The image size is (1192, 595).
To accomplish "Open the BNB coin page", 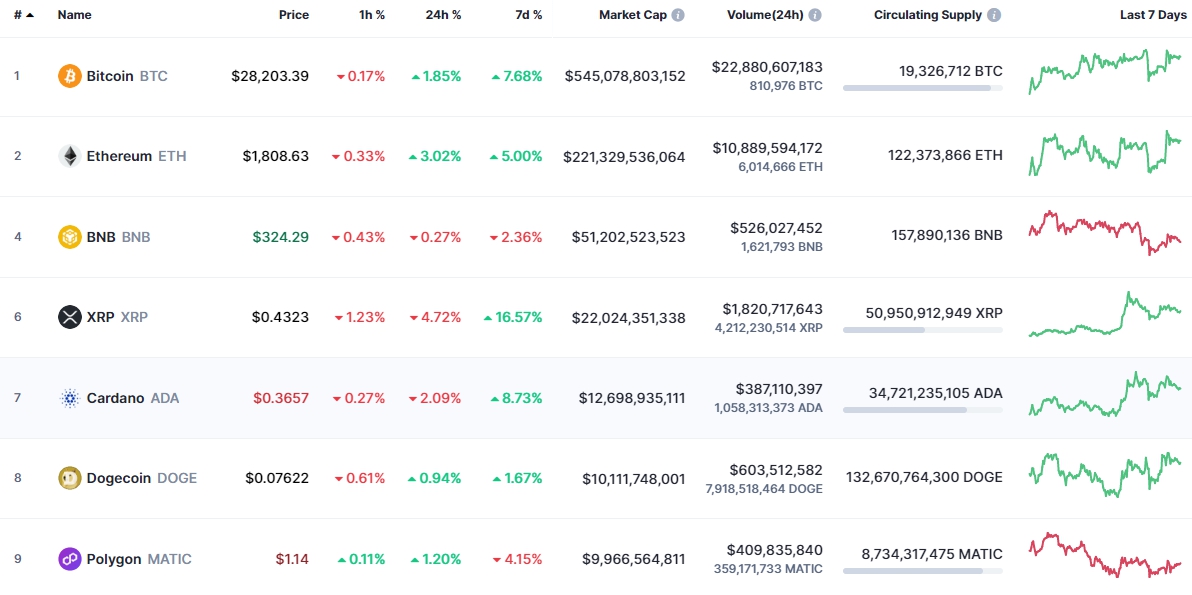I will (x=119, y=237).
